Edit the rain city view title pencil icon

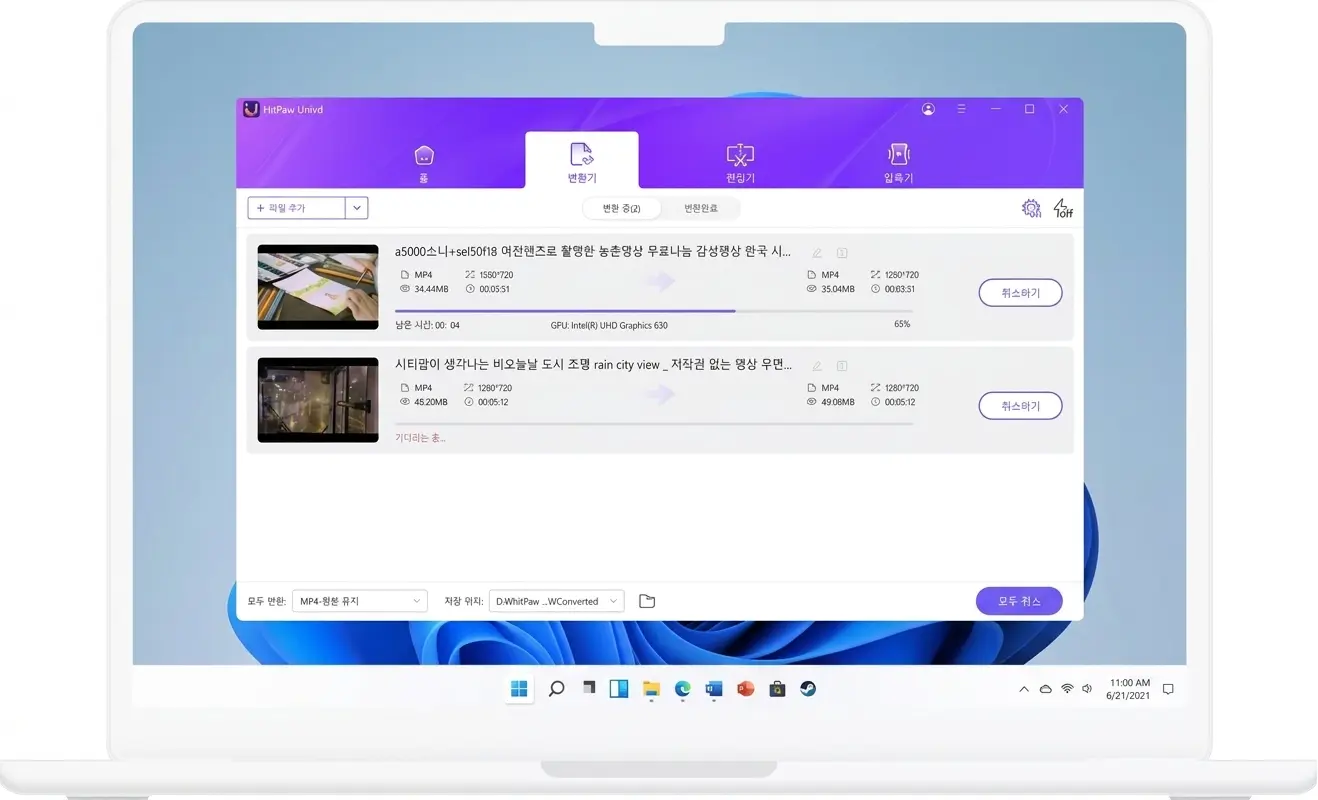point(817,366)
